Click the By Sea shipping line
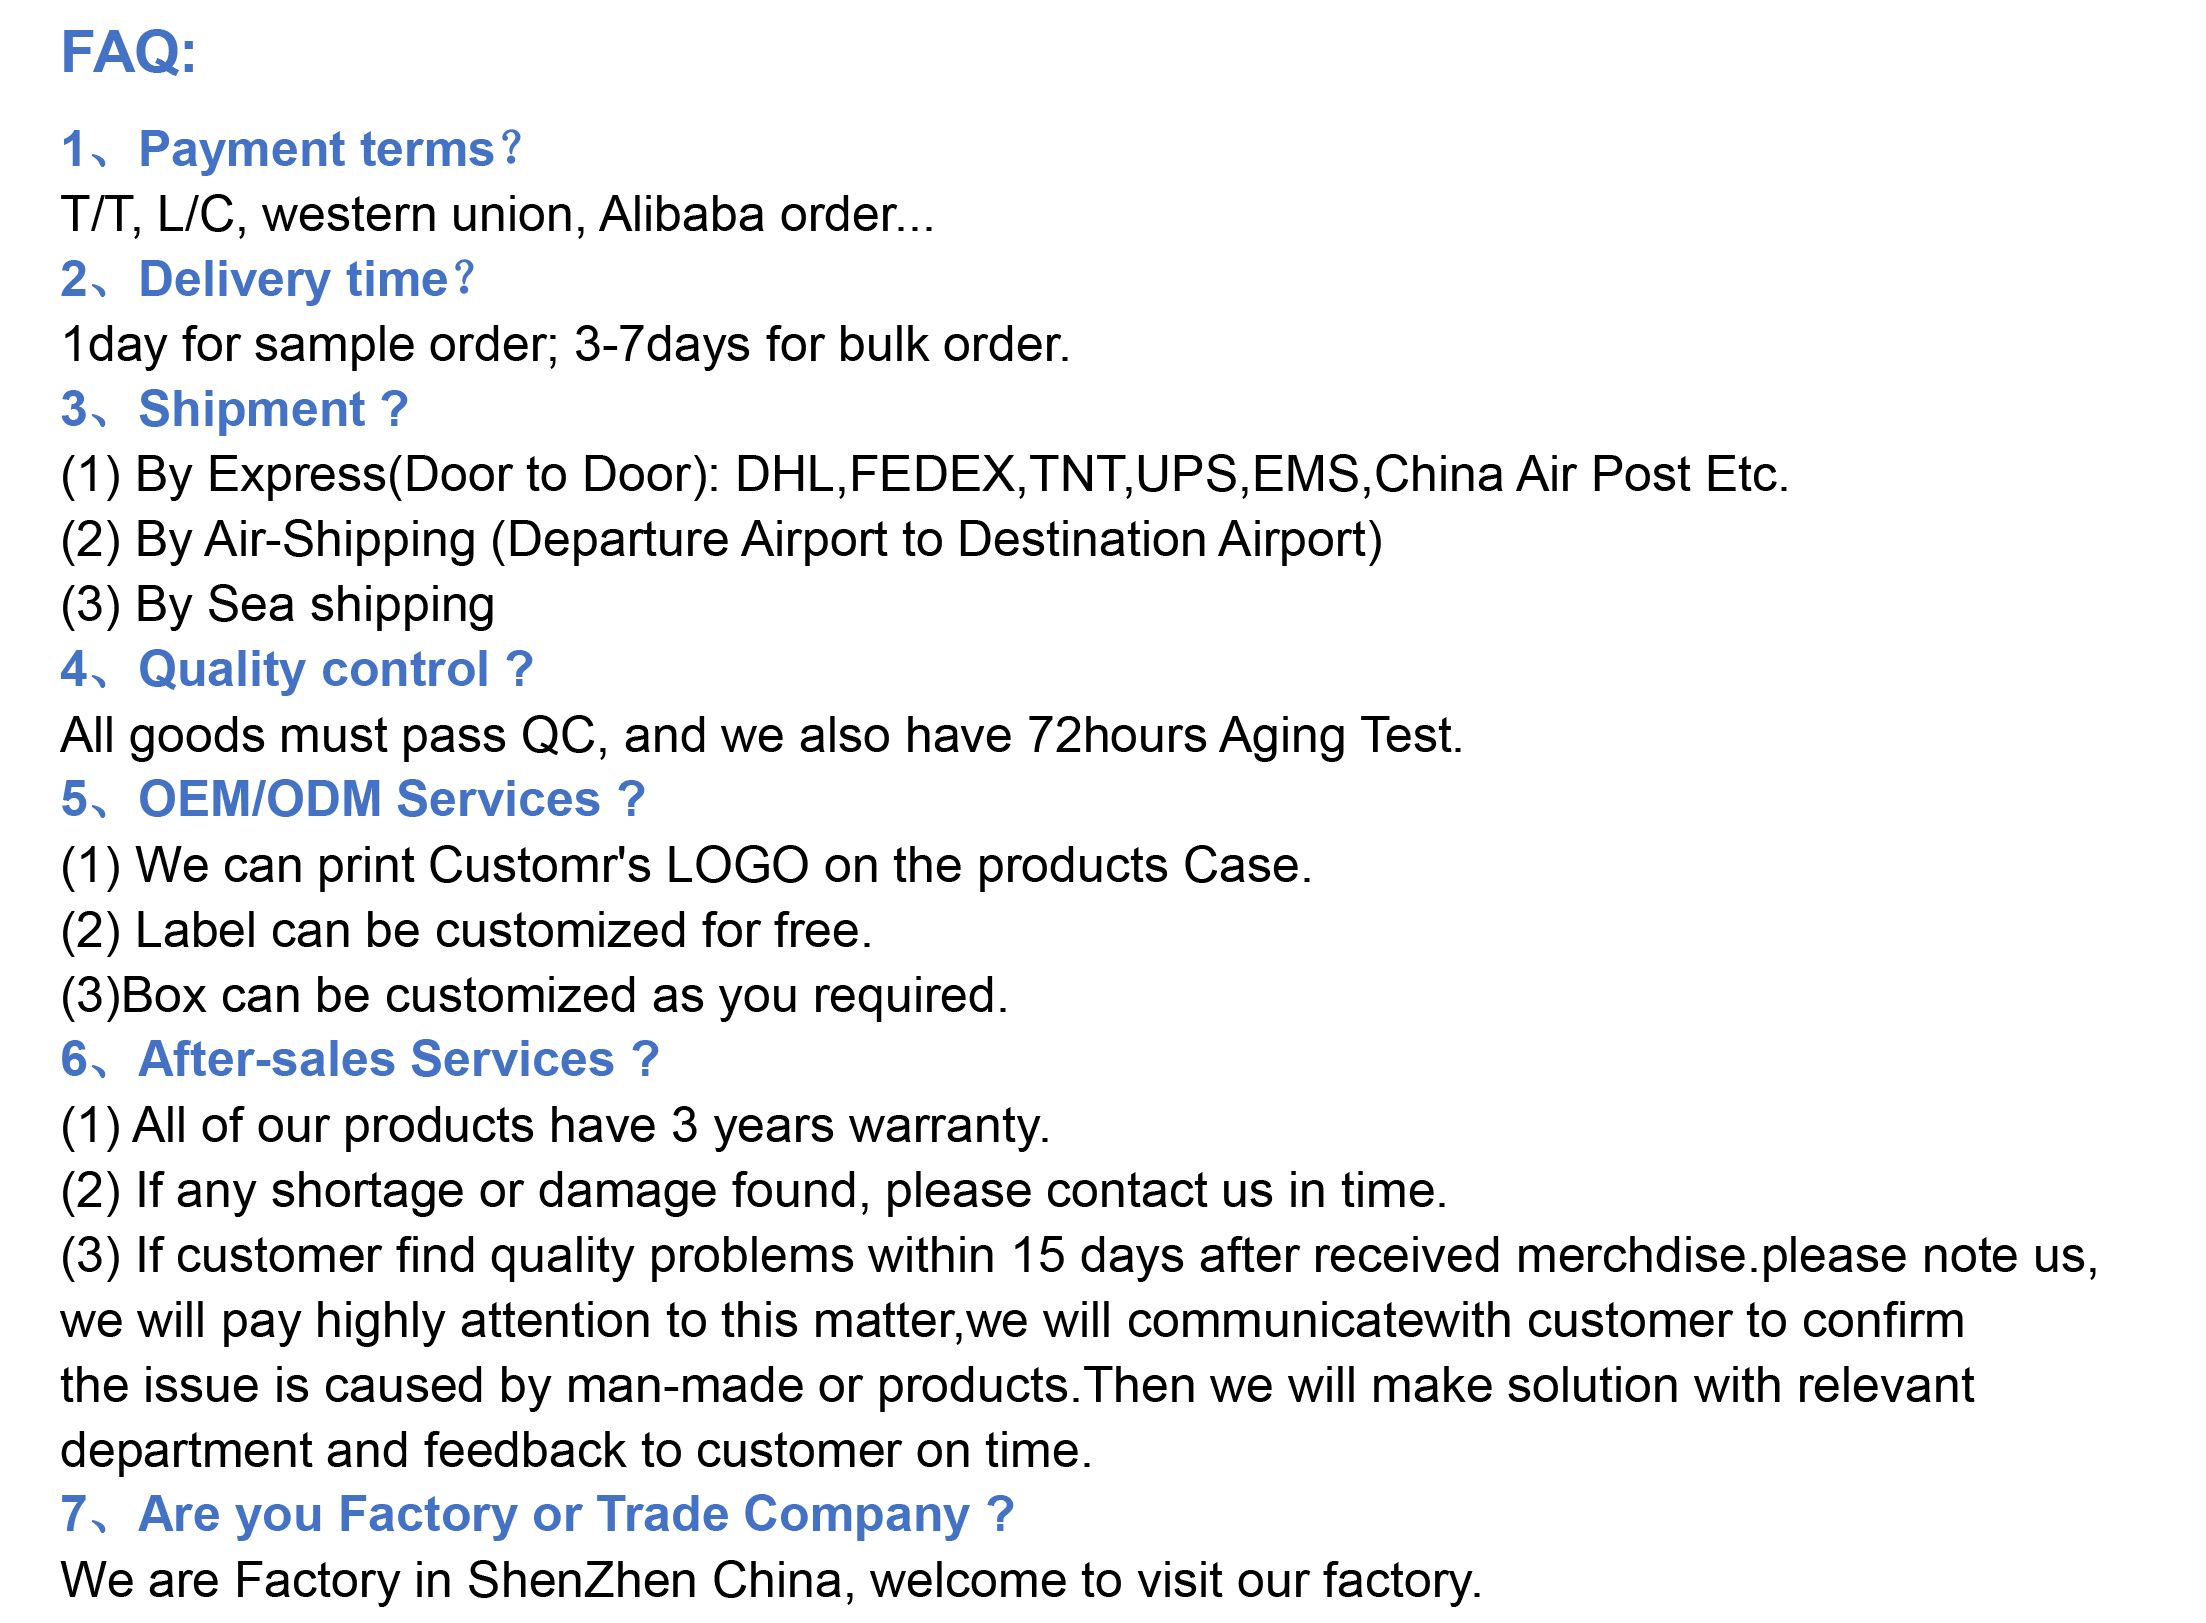 click(x=278, y=606)
